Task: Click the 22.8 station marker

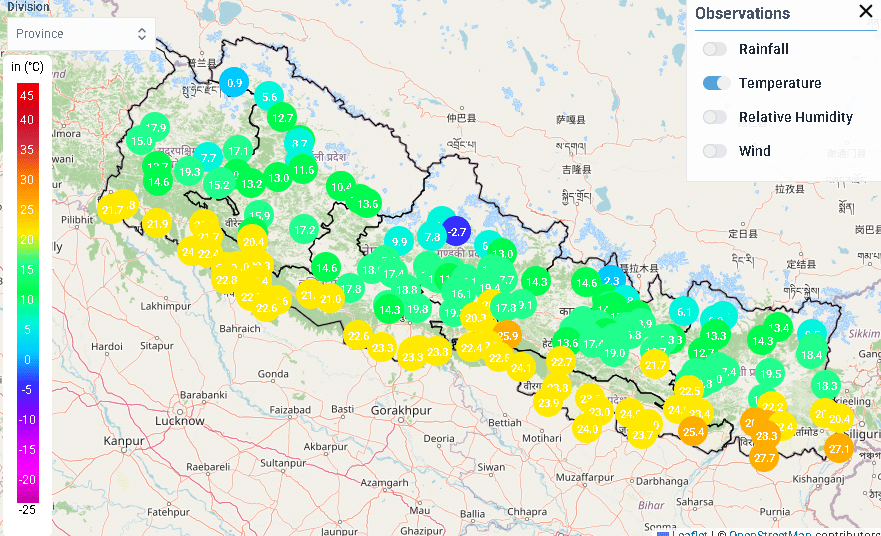Action: (226, 280)
